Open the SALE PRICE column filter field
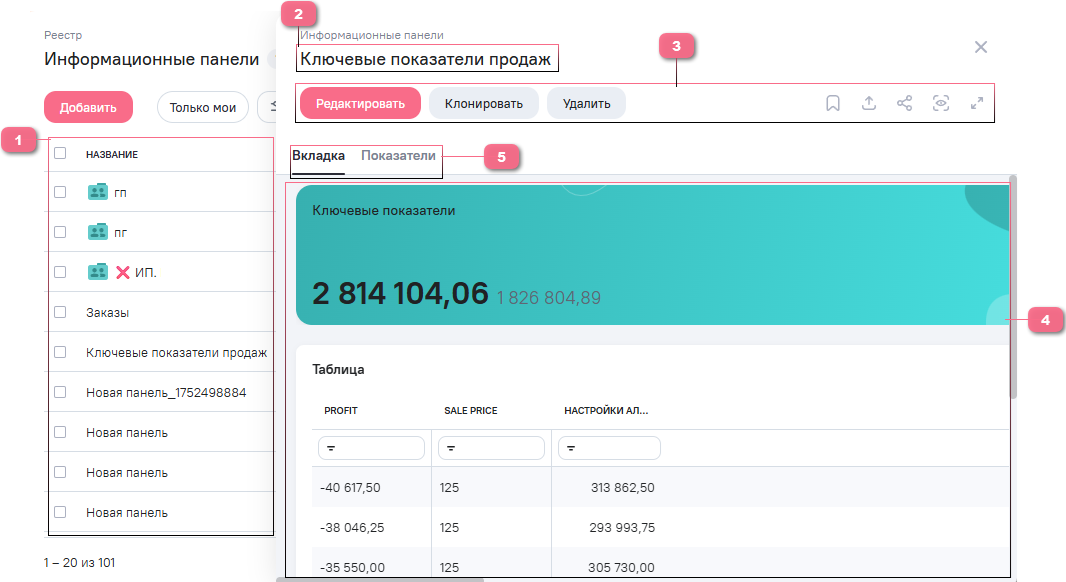This screenshot has width=1066, height=582. [491, 448]
